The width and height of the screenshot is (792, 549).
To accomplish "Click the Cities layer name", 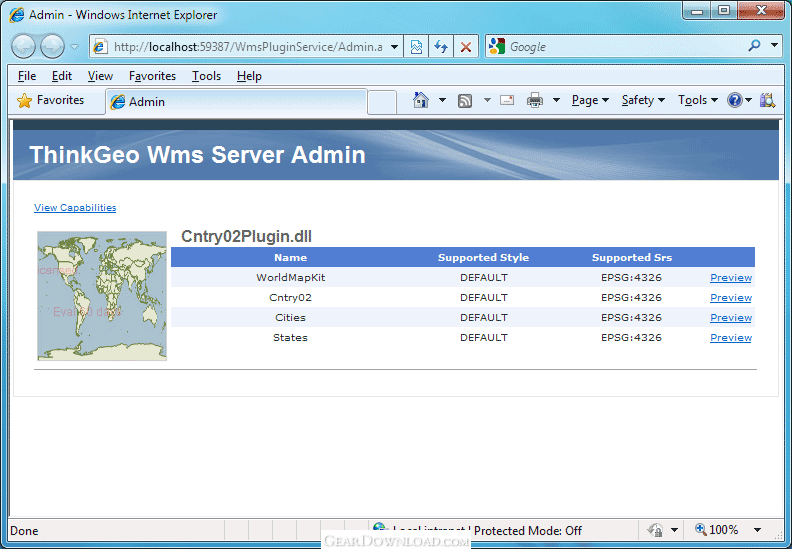I will pyautogui.click(x=290, y=318).
